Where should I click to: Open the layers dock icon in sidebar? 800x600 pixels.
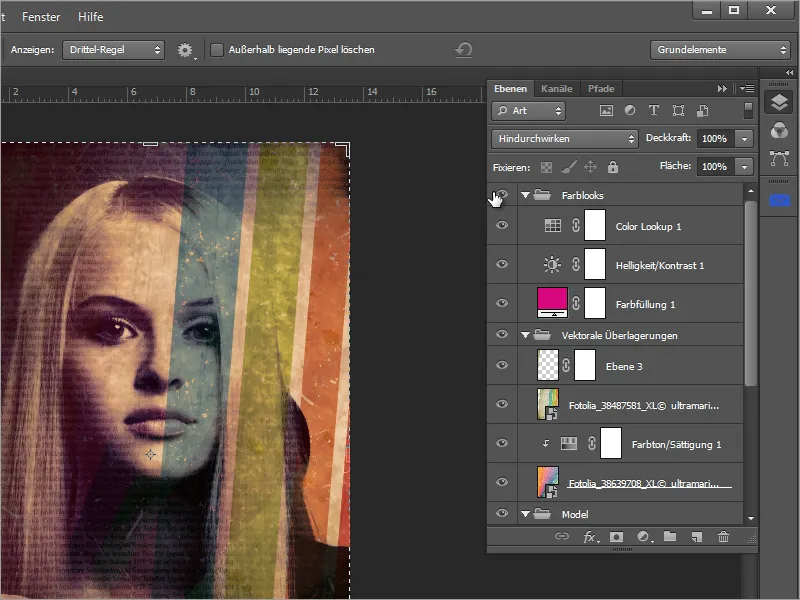[x=779, y=103]
